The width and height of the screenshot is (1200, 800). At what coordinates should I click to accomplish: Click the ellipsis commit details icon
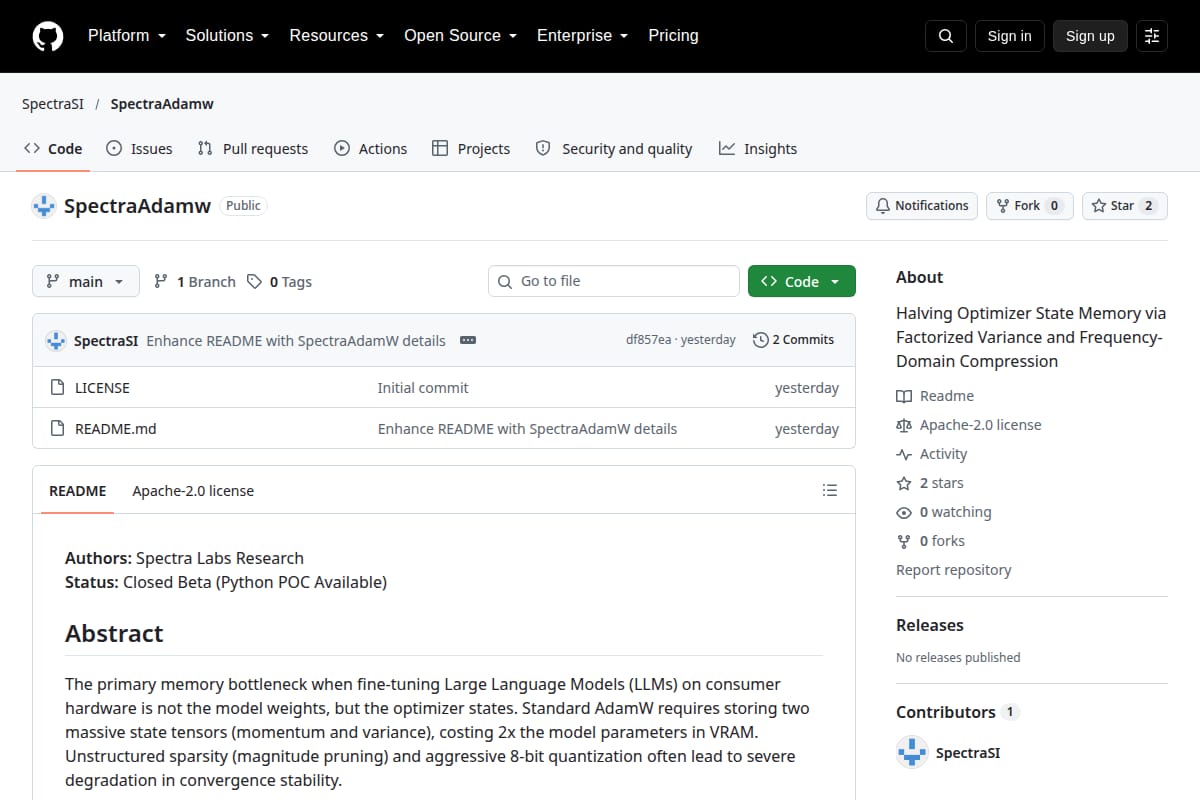point(467,340)
